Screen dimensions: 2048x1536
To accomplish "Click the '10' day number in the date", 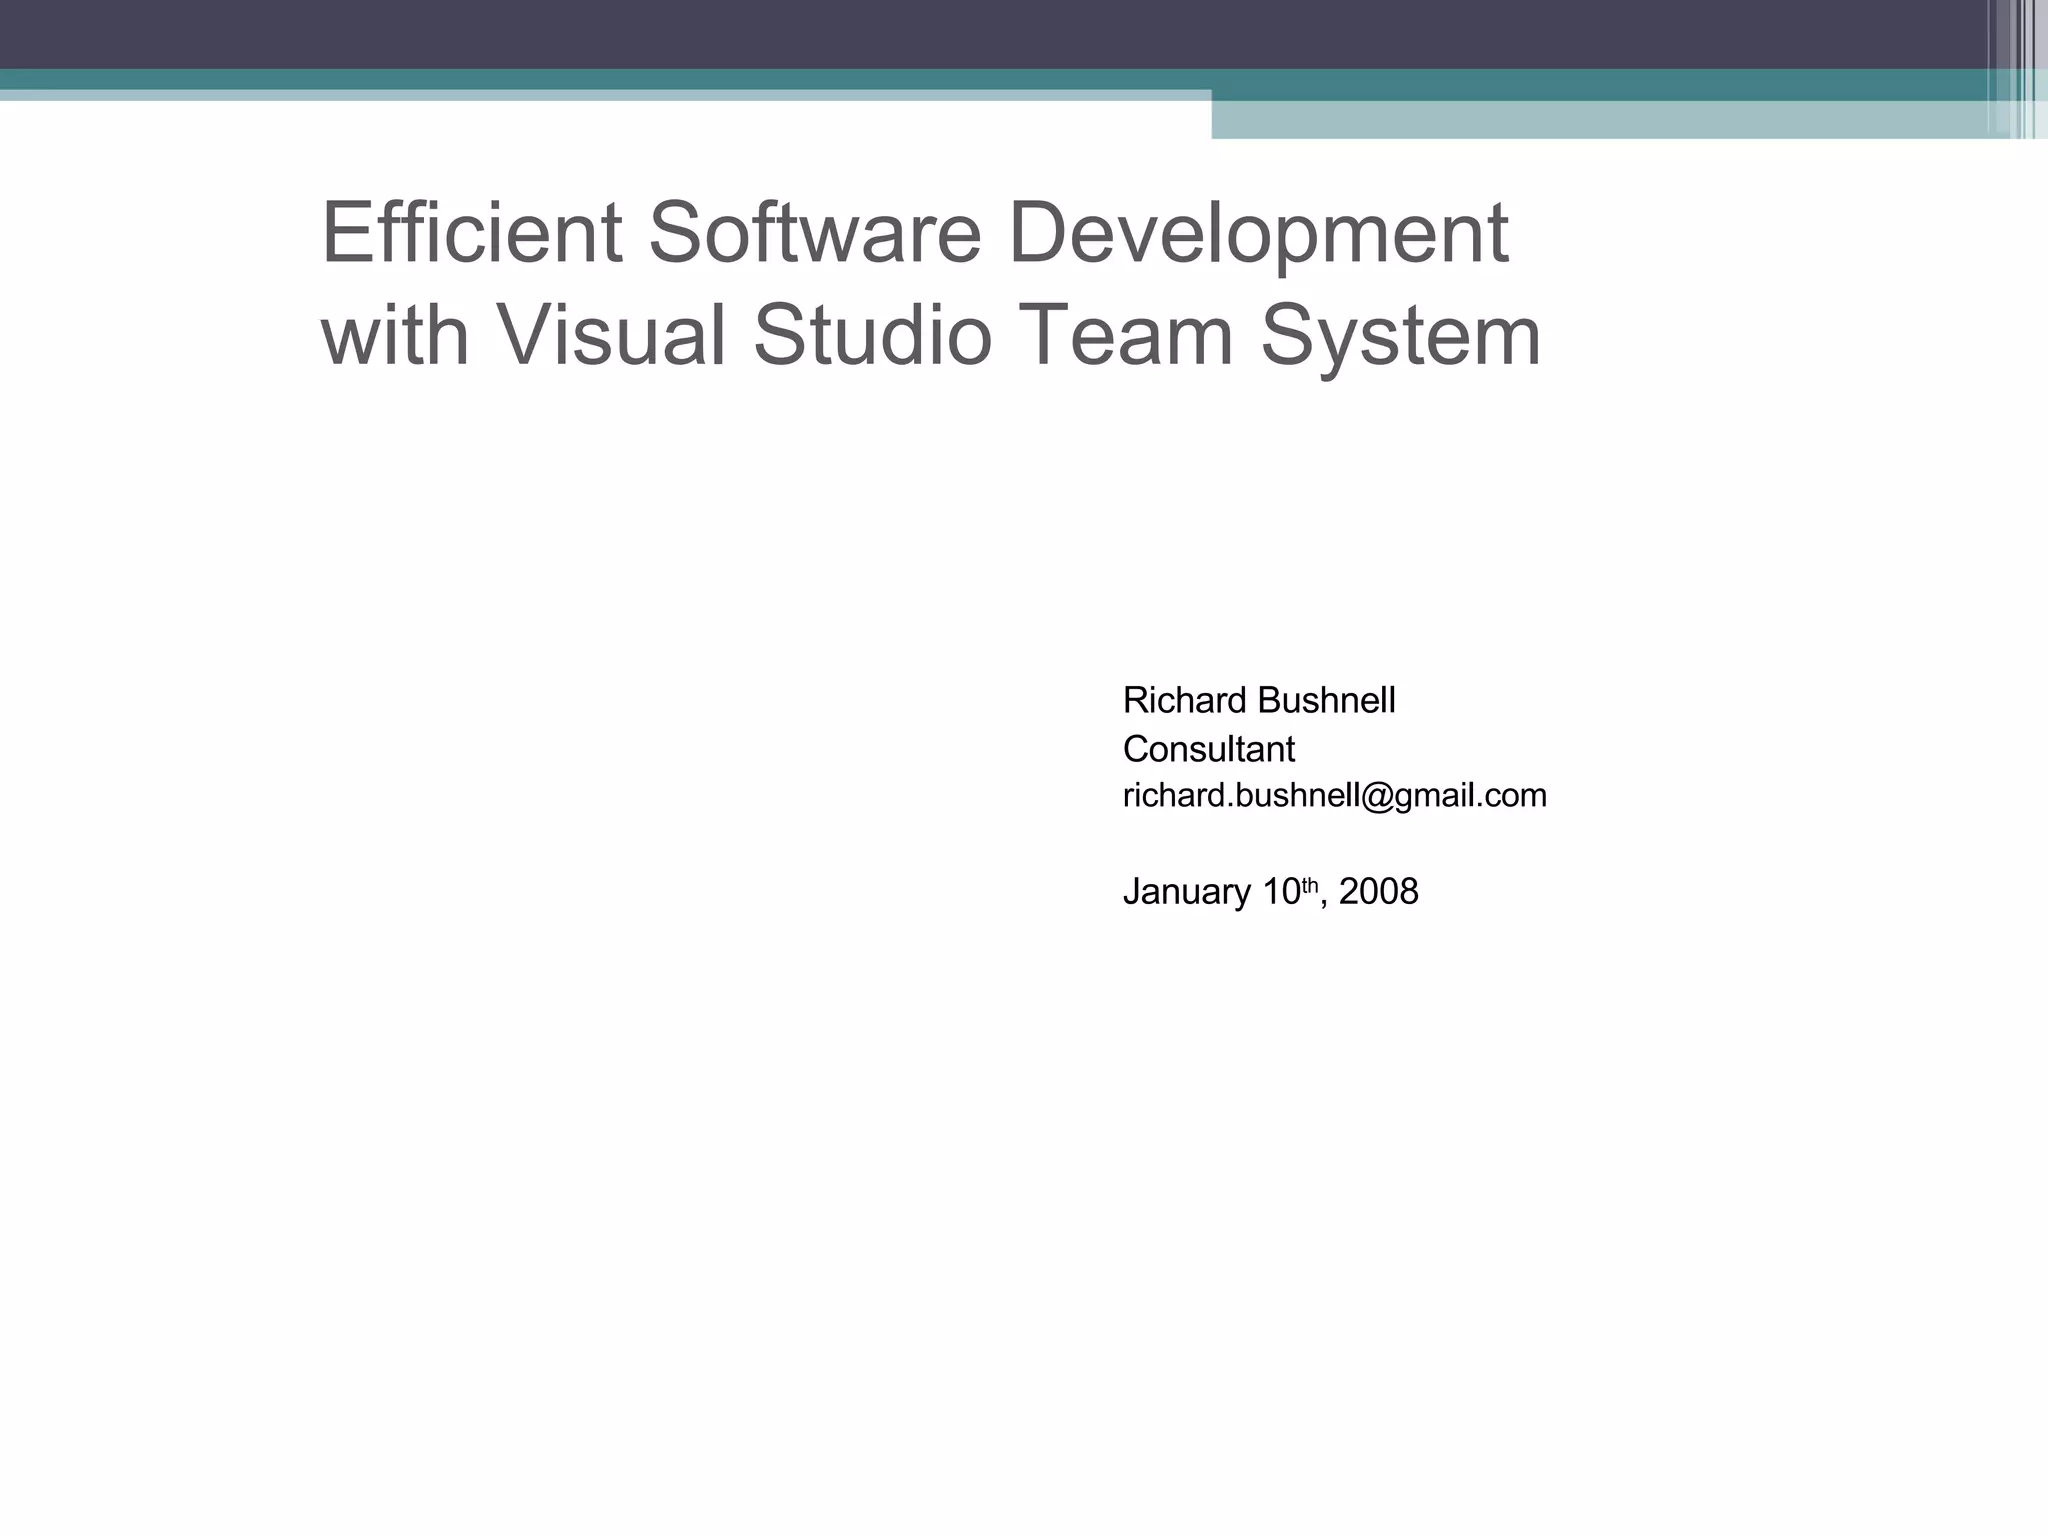I will point(1280,892).
